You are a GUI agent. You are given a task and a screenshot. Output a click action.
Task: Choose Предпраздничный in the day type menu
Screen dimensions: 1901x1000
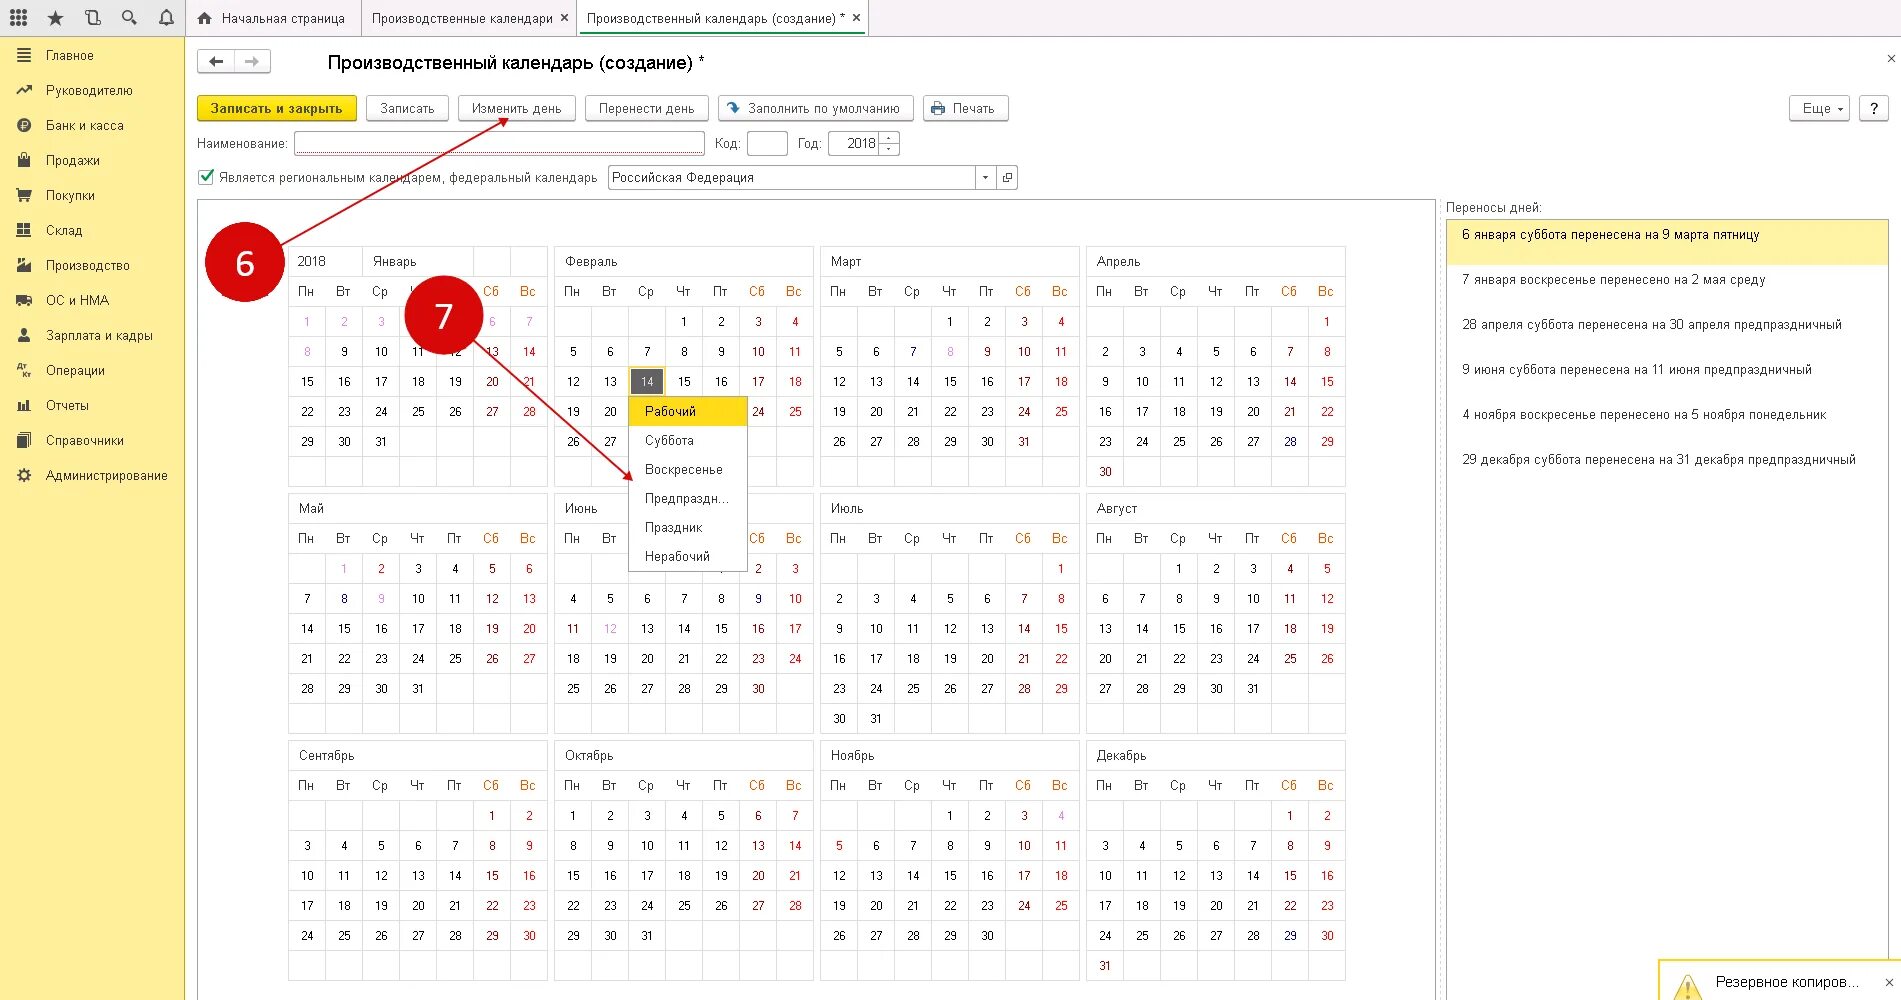pyautogui.click(x=688, y=499)
